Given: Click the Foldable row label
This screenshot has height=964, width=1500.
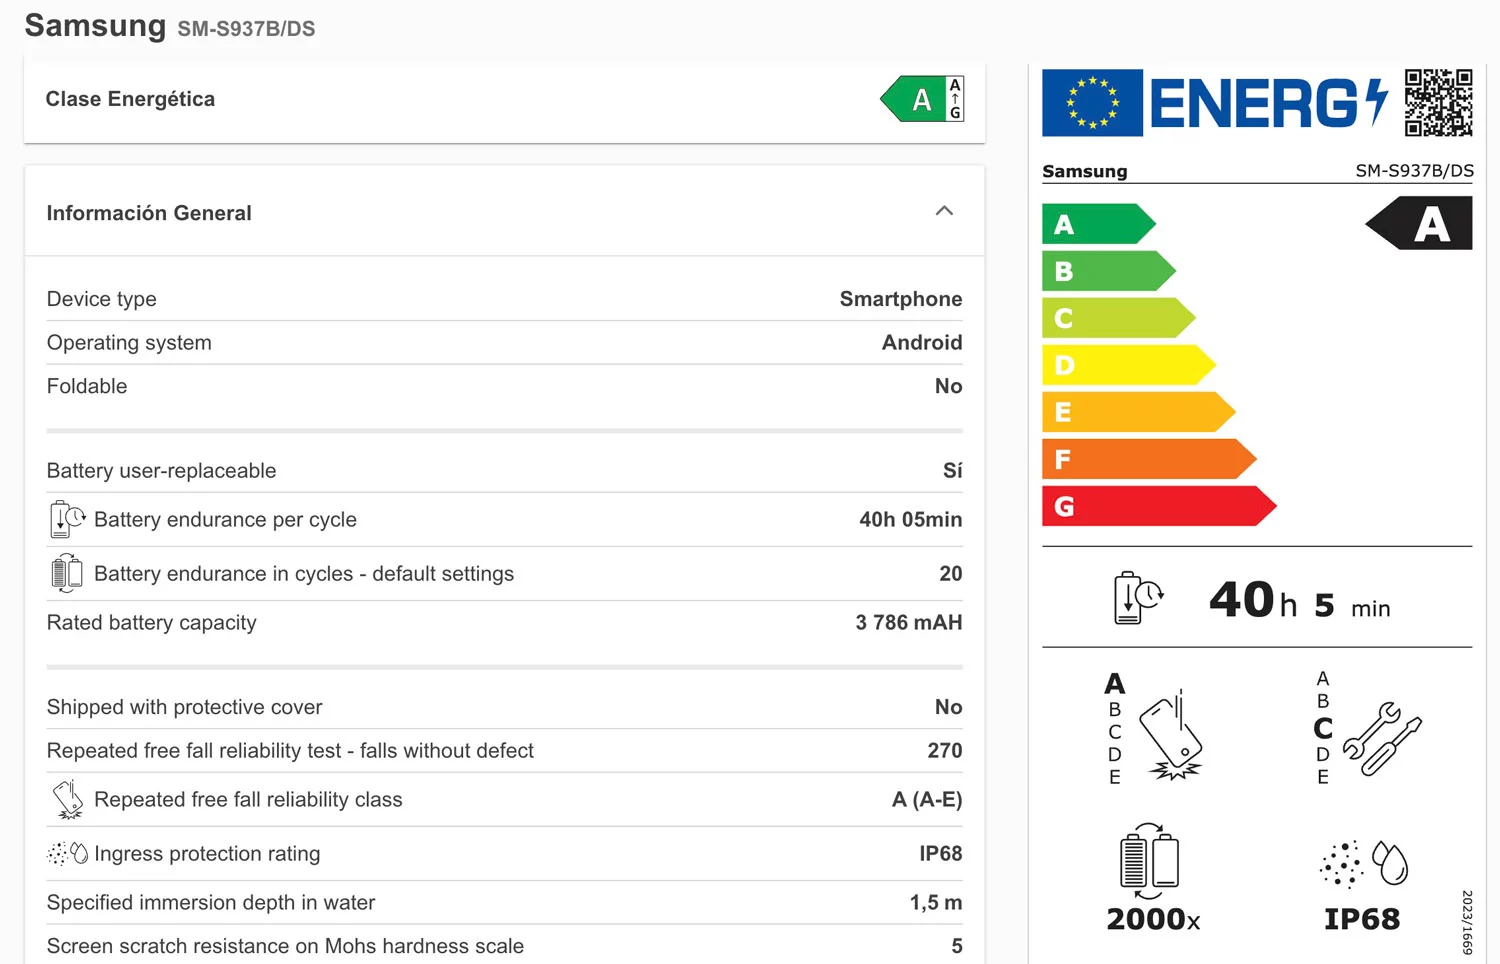Looking at the screenshot, I should tap(87, 386).
